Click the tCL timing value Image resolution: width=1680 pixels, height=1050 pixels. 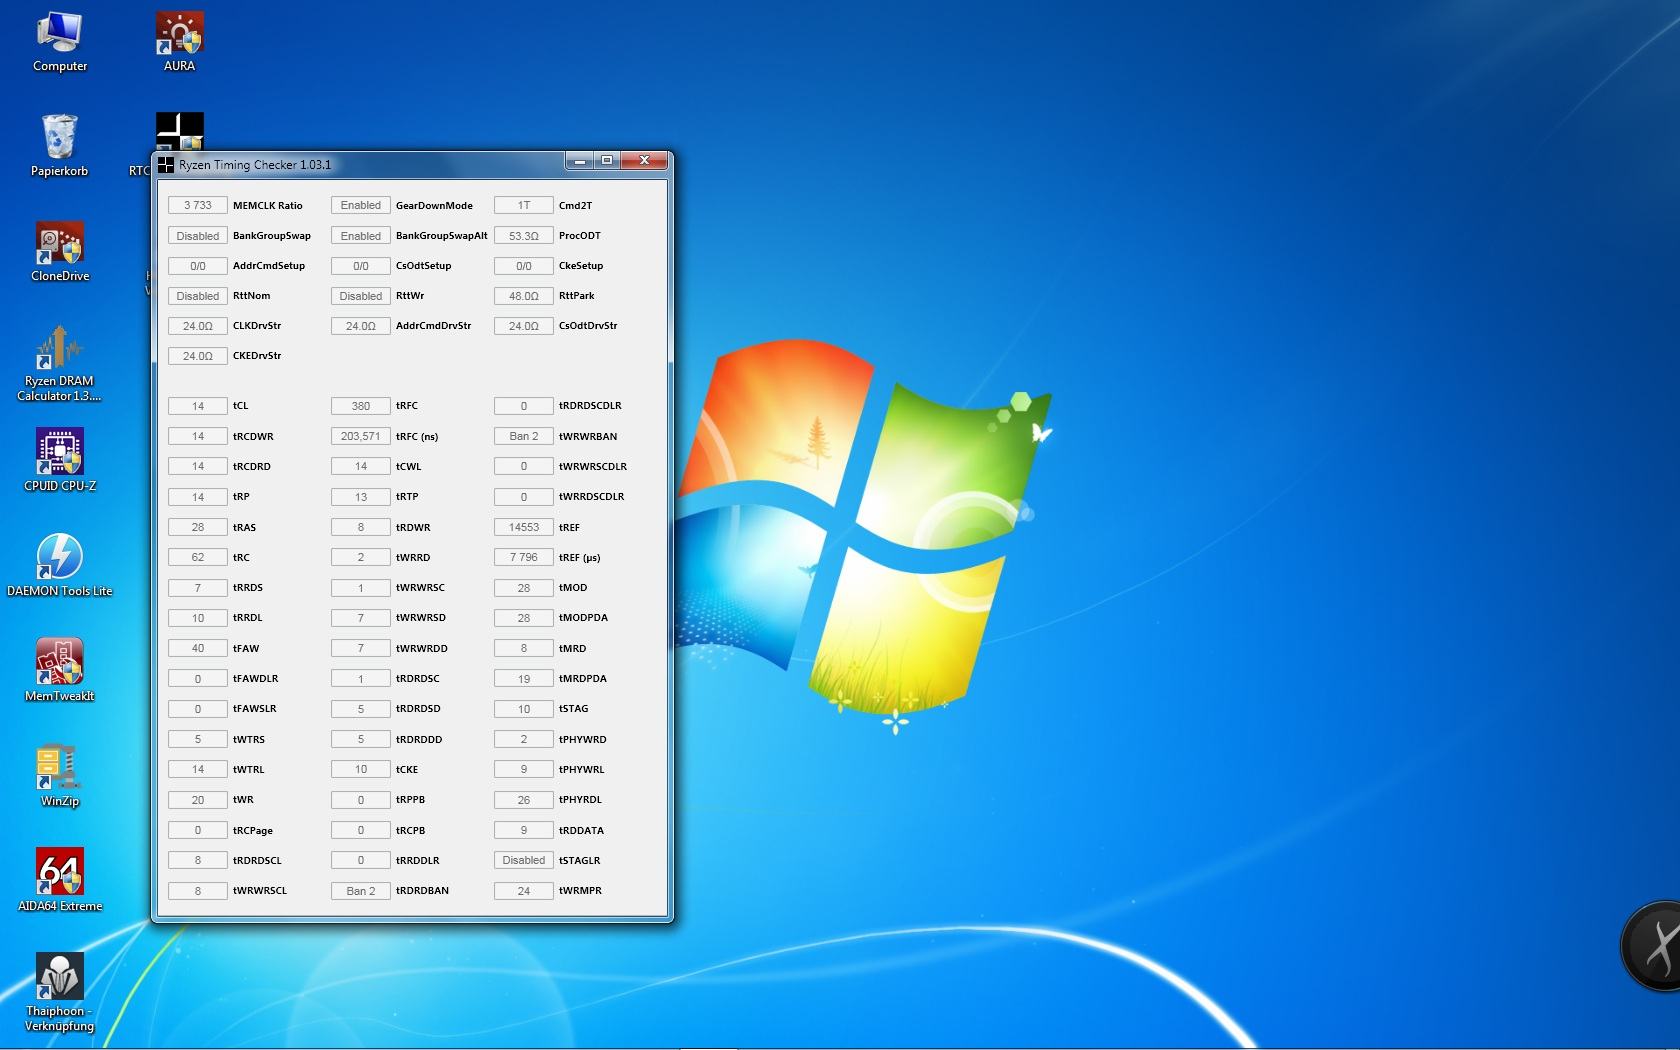point(198,406)
